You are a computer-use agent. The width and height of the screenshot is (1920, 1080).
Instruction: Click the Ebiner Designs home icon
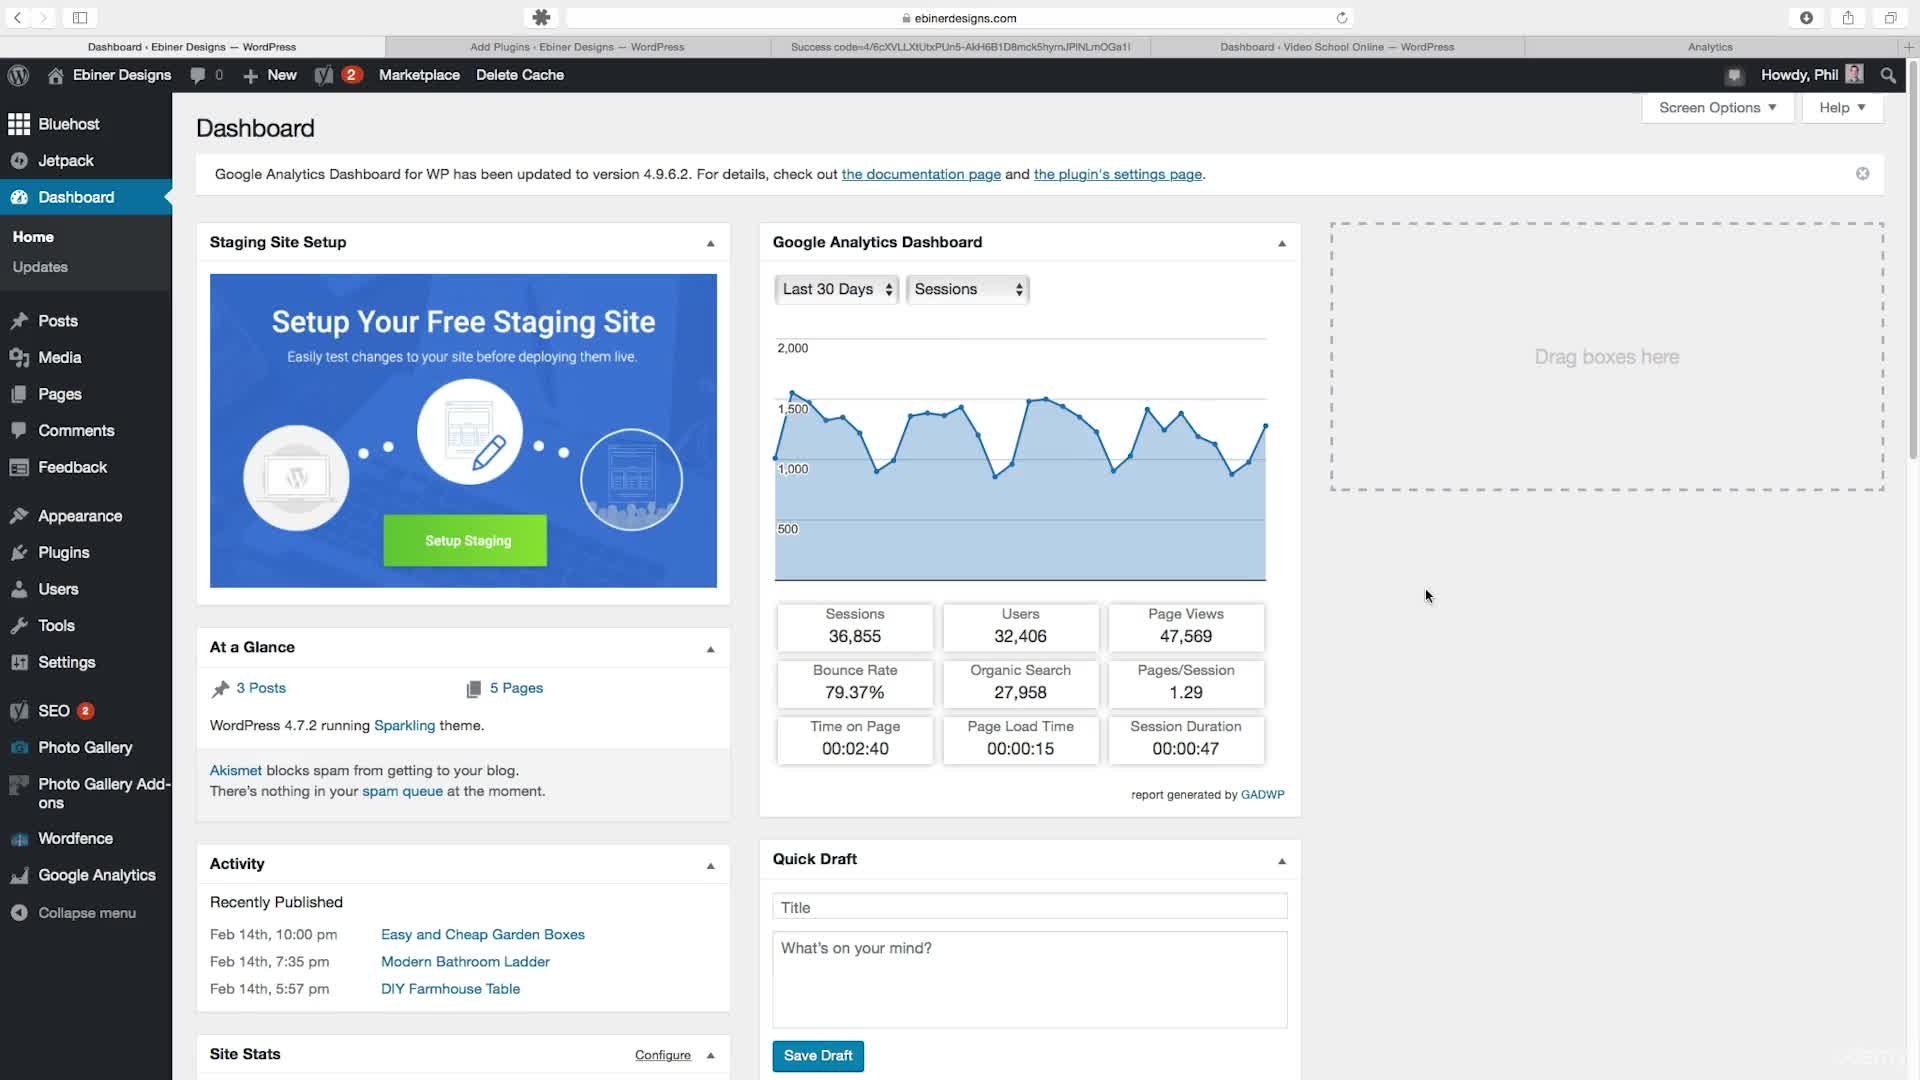56,75
